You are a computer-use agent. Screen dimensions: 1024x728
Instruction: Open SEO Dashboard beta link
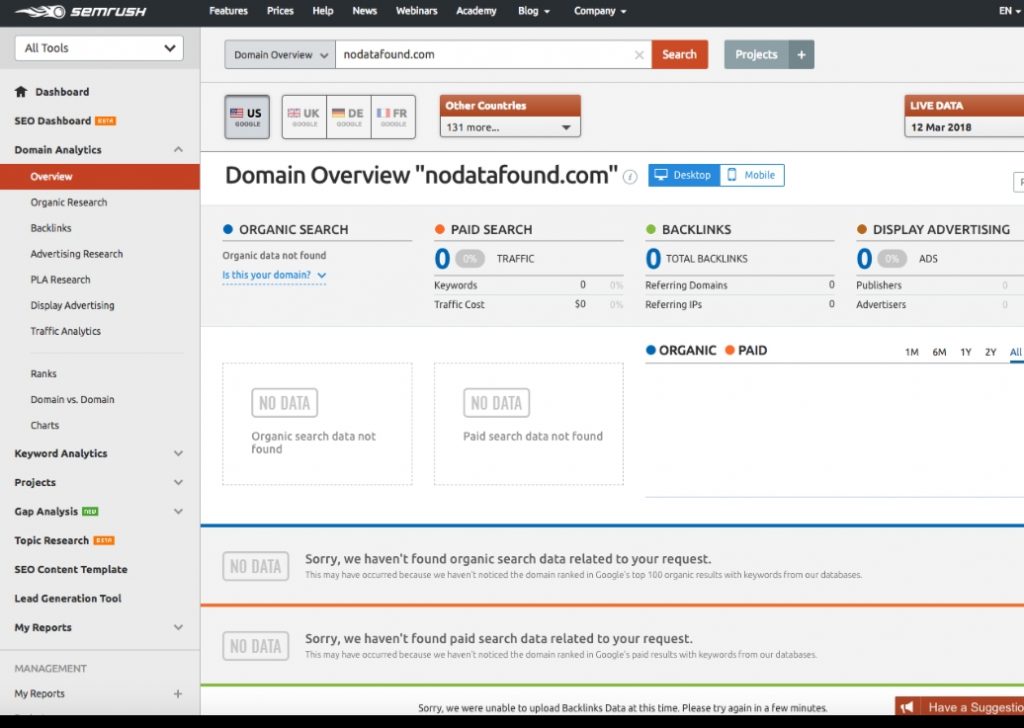[65, 121]
